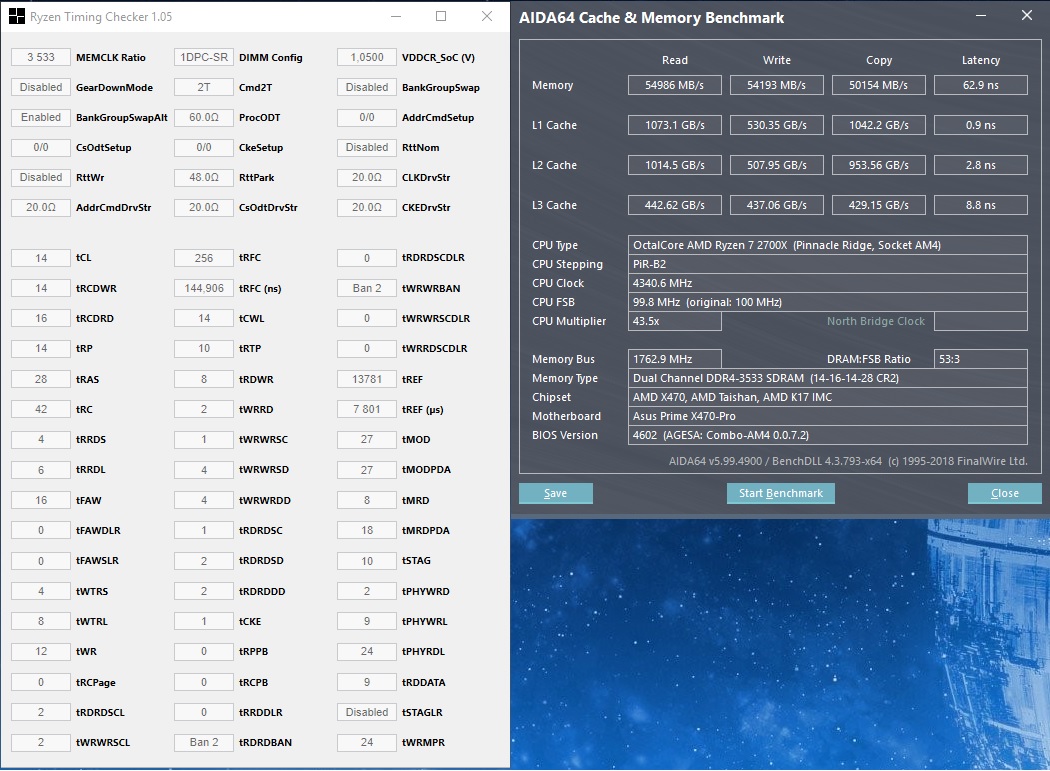Click the tCL value 14
The width and height of the screenshot is (1050, 771).
point(41,258)
